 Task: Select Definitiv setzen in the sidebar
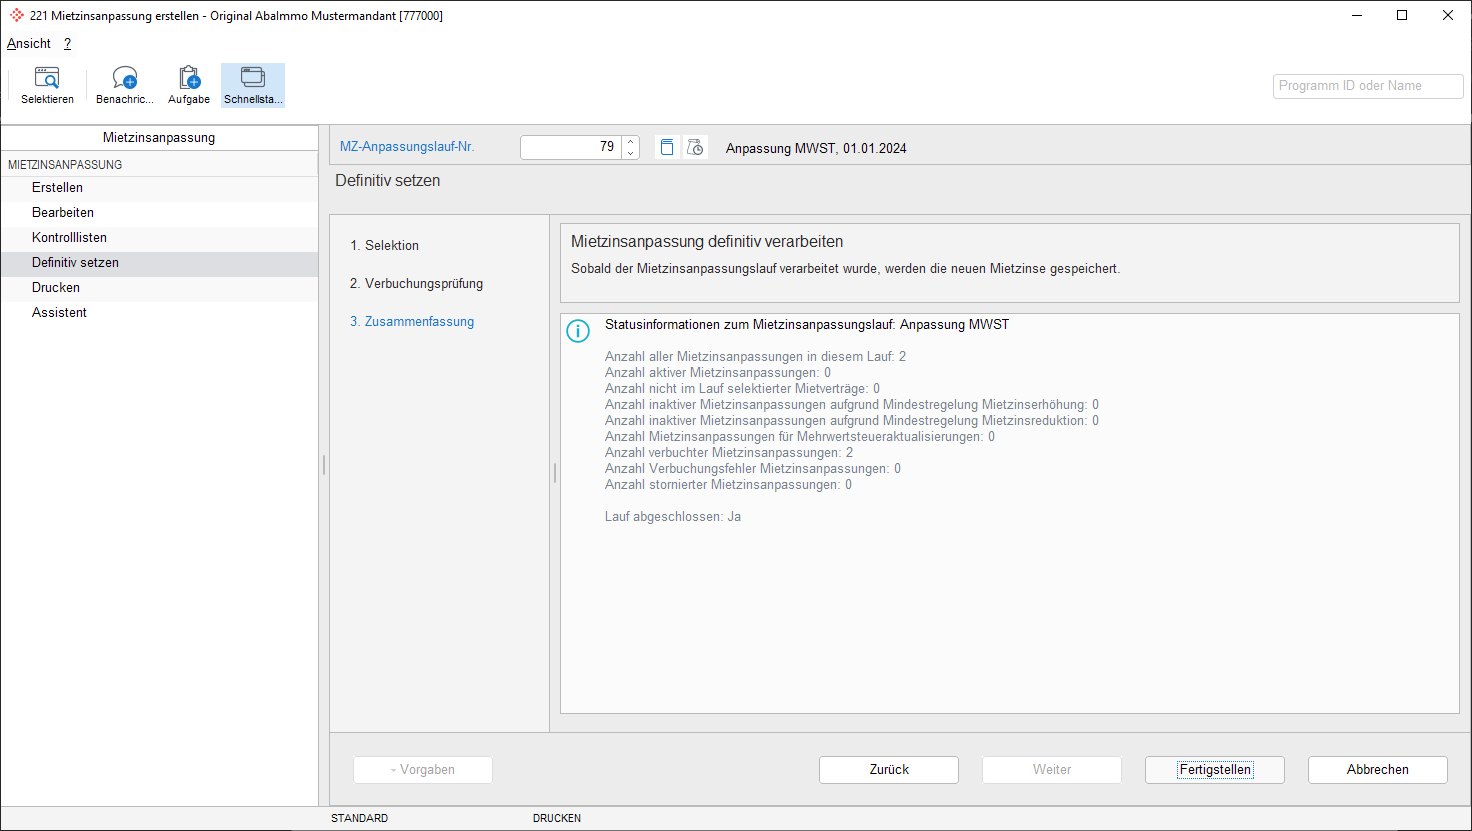pos(159,263)
